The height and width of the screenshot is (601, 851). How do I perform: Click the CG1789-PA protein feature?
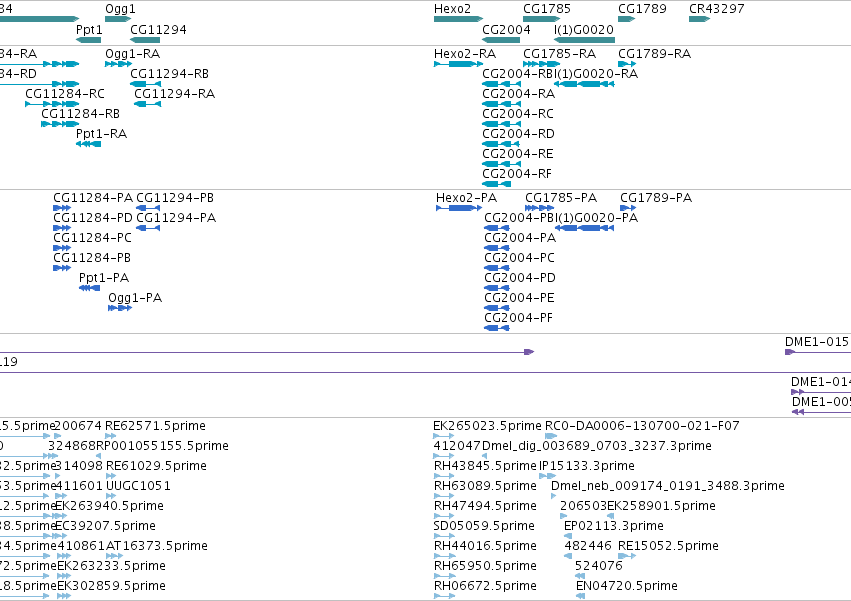pos(628,208)
